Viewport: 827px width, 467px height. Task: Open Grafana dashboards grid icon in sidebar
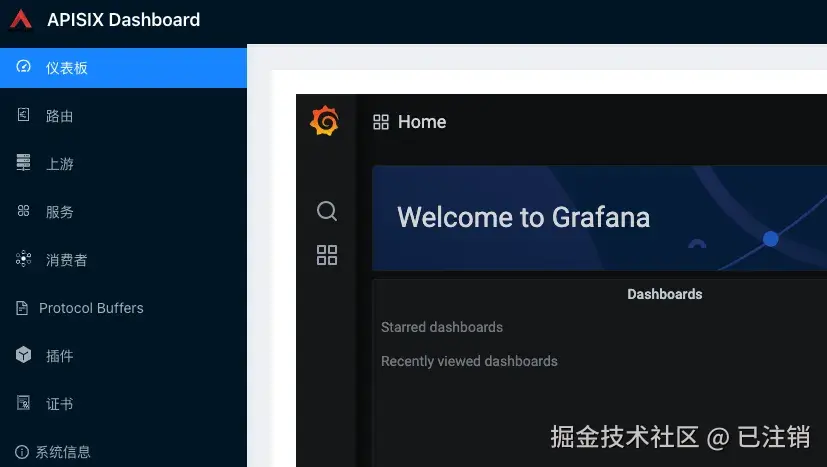point(327,255)
